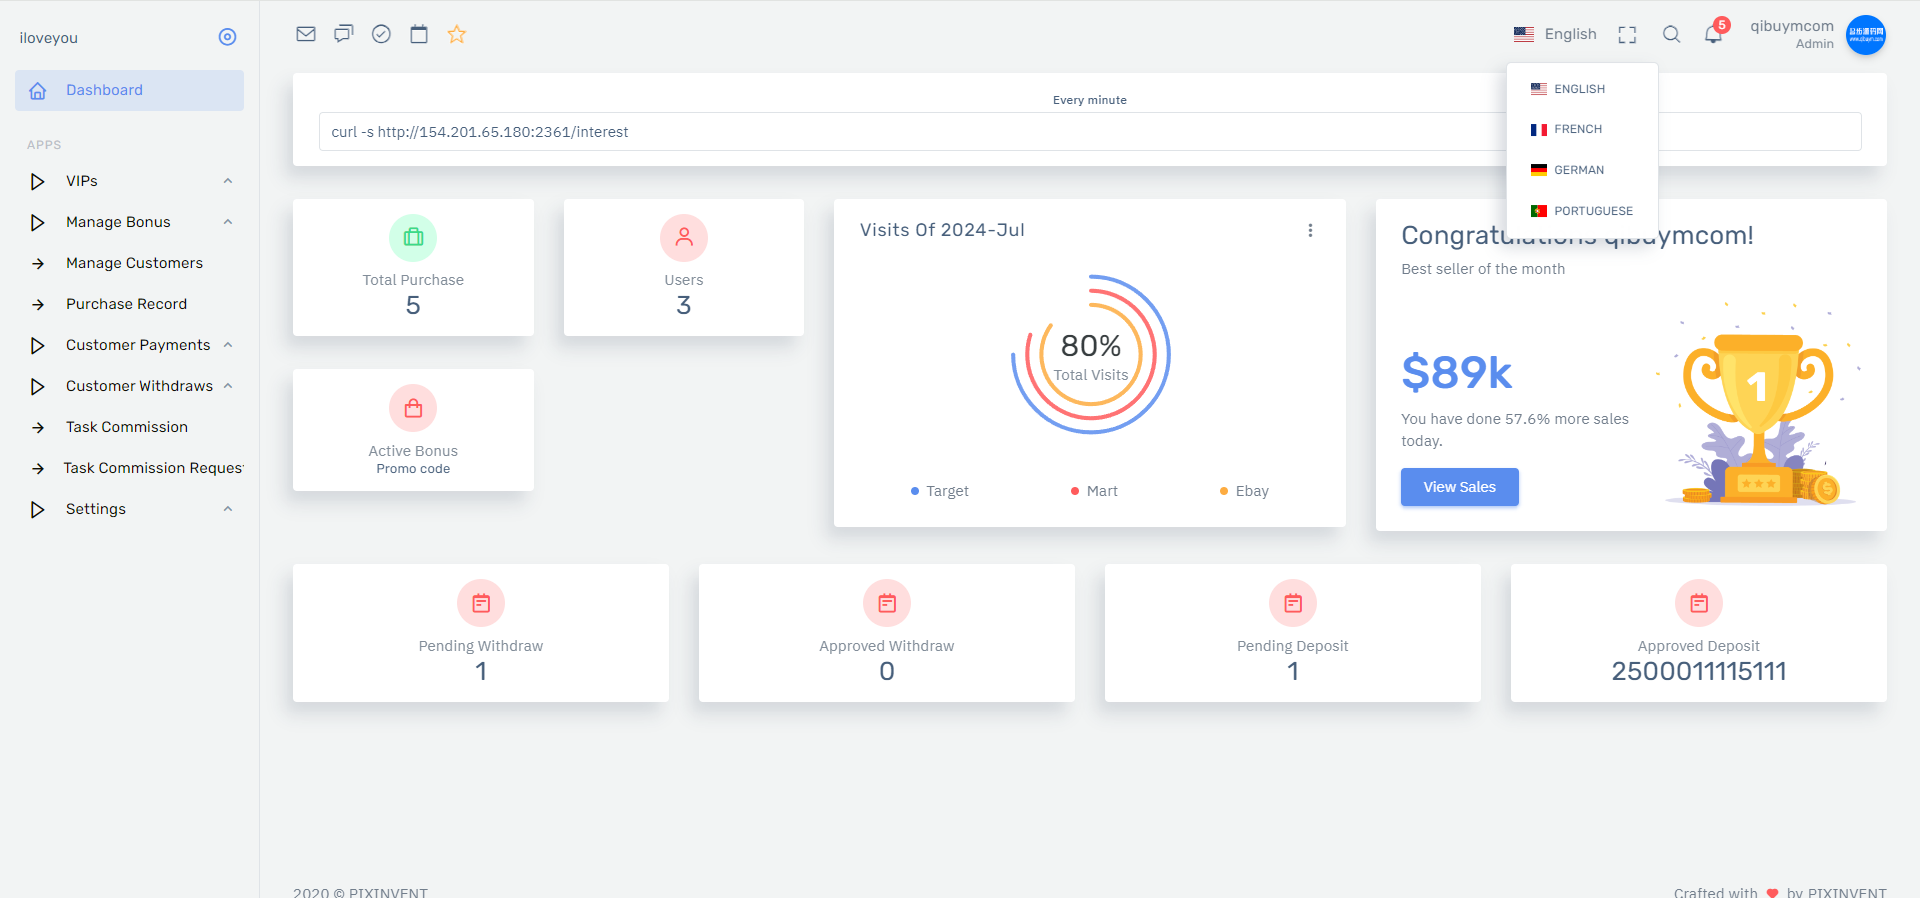
Task: Expand the Settings sidebar section
Action: (x=130, y=509)
